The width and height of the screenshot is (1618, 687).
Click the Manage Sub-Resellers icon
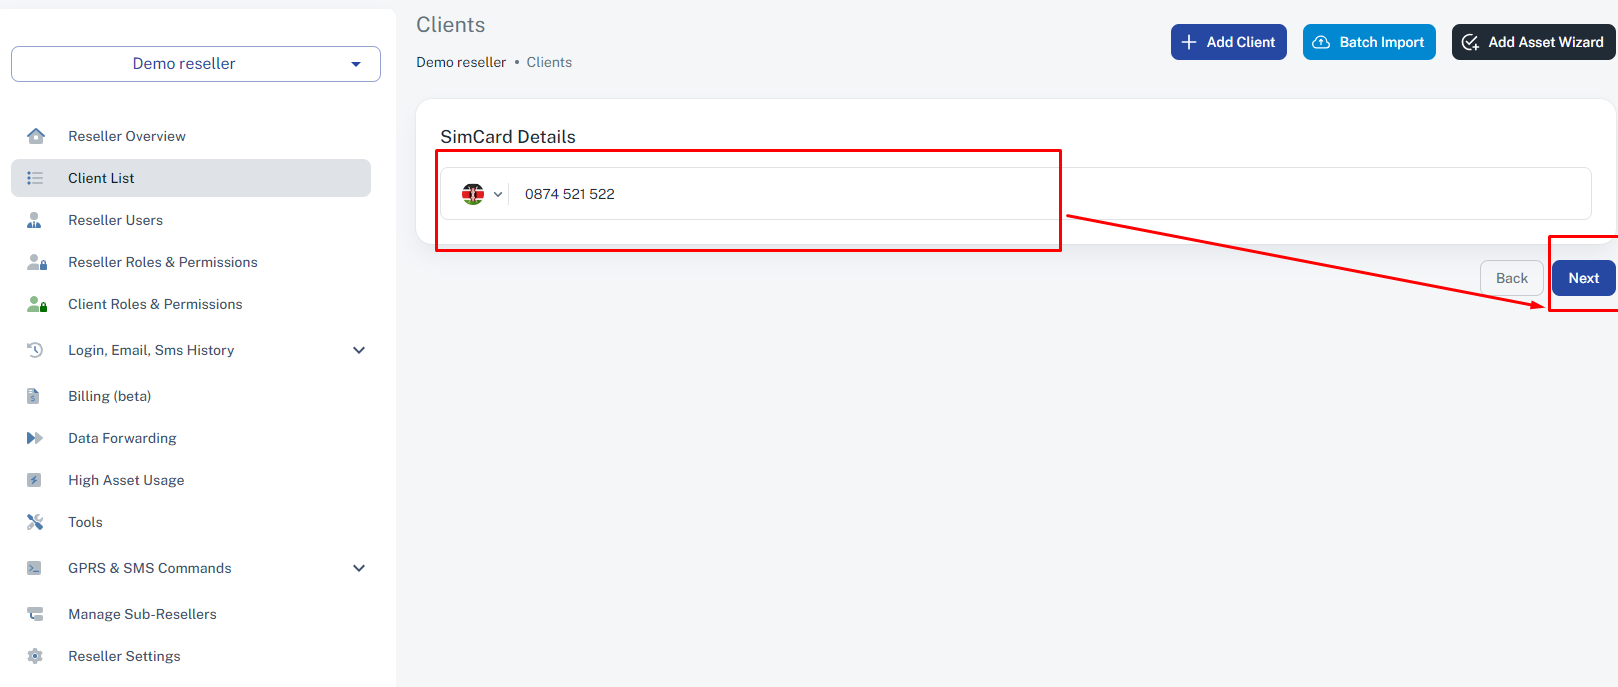click(35, 614)
